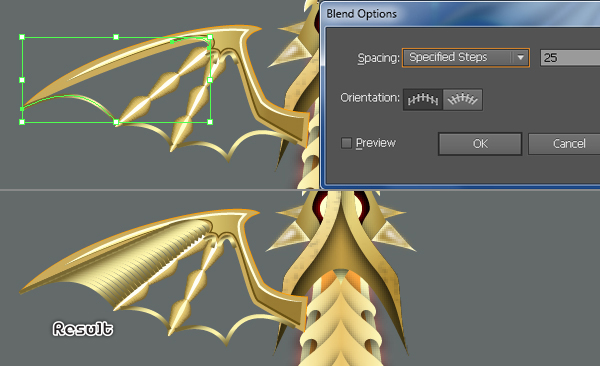
Task: Click the top-left bounding box handle
Action: tap(22, 37)
